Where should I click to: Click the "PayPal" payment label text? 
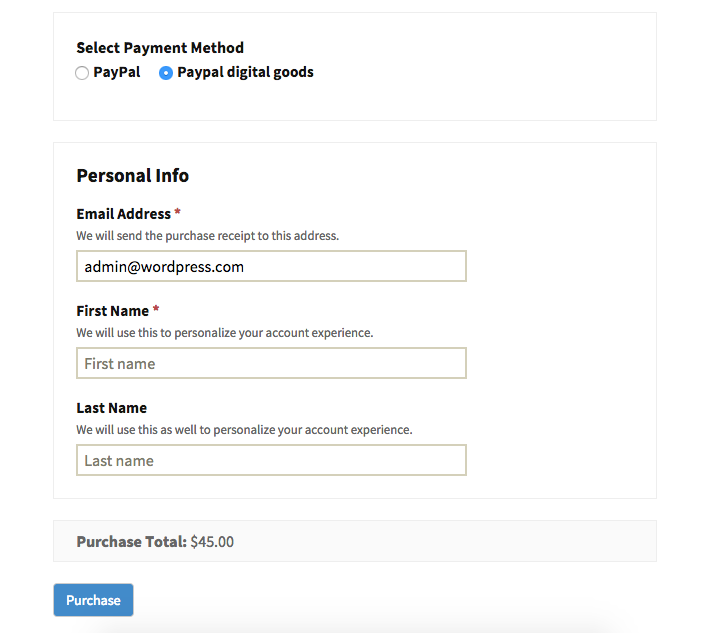[x=117, y=72]
